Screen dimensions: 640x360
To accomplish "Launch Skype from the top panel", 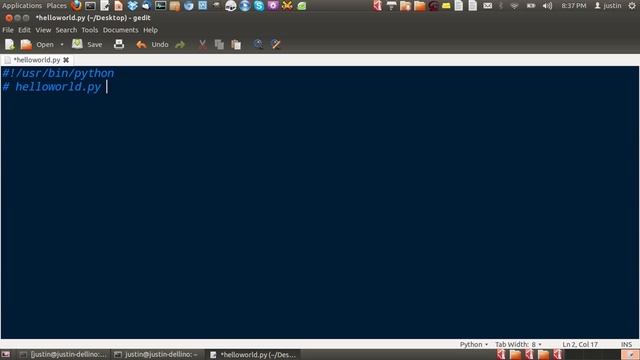I will tap(258, 6).
